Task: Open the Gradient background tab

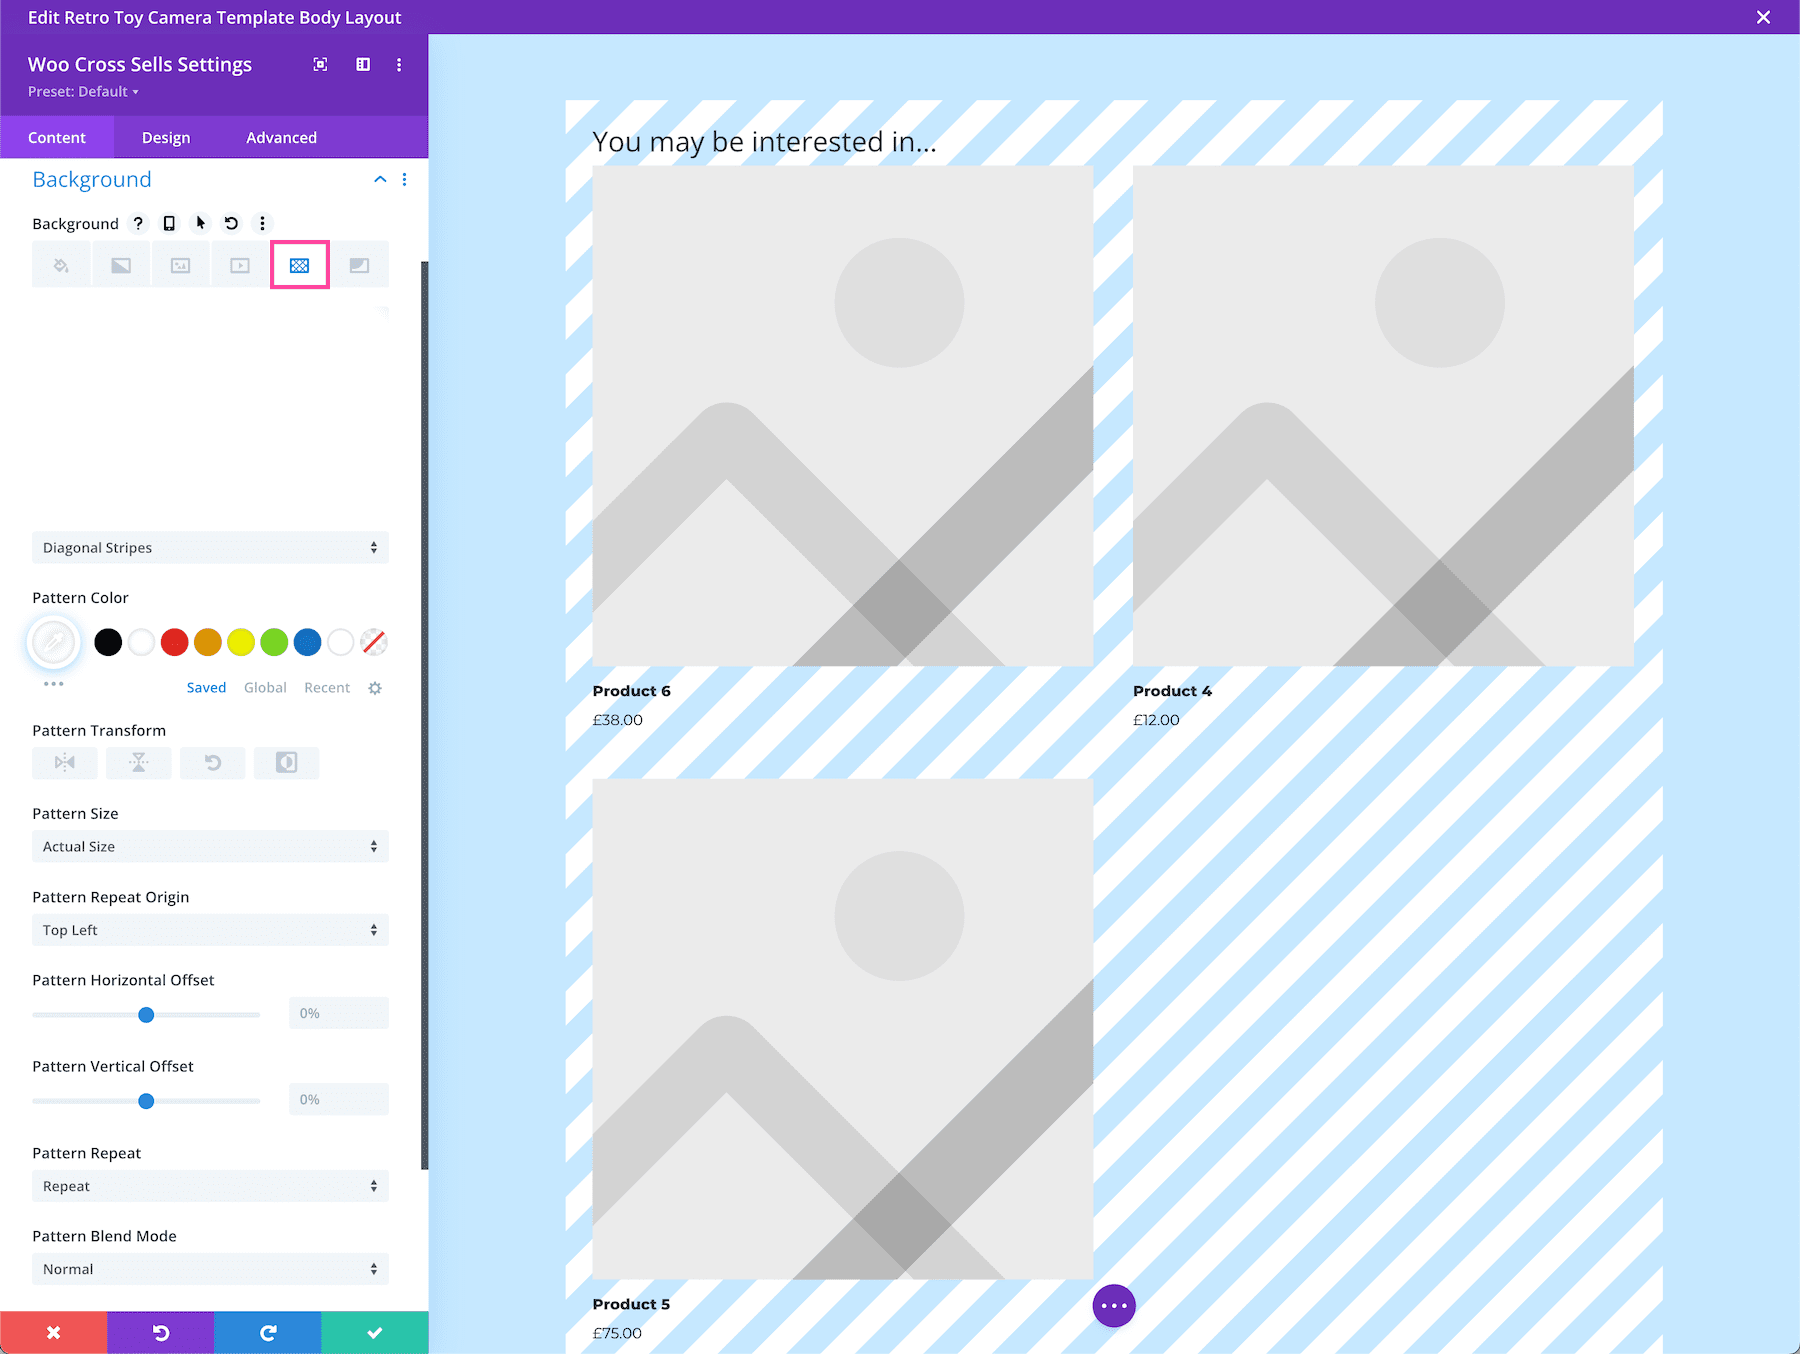Action: point(121,264)
